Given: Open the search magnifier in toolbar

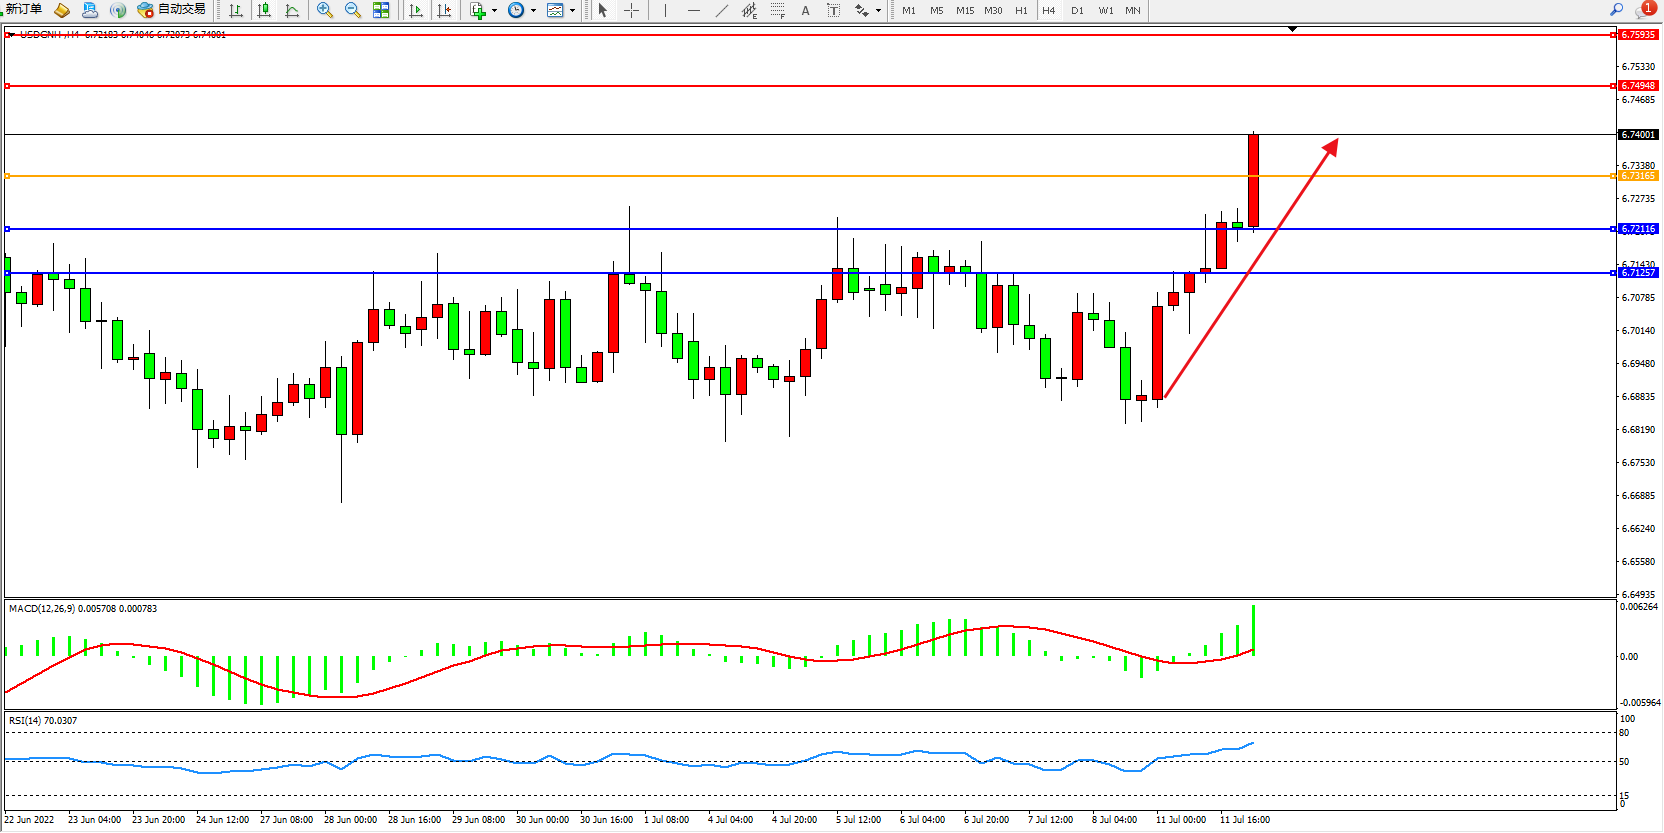Looking at the screenshot, I should click(x=1616, y=9).
